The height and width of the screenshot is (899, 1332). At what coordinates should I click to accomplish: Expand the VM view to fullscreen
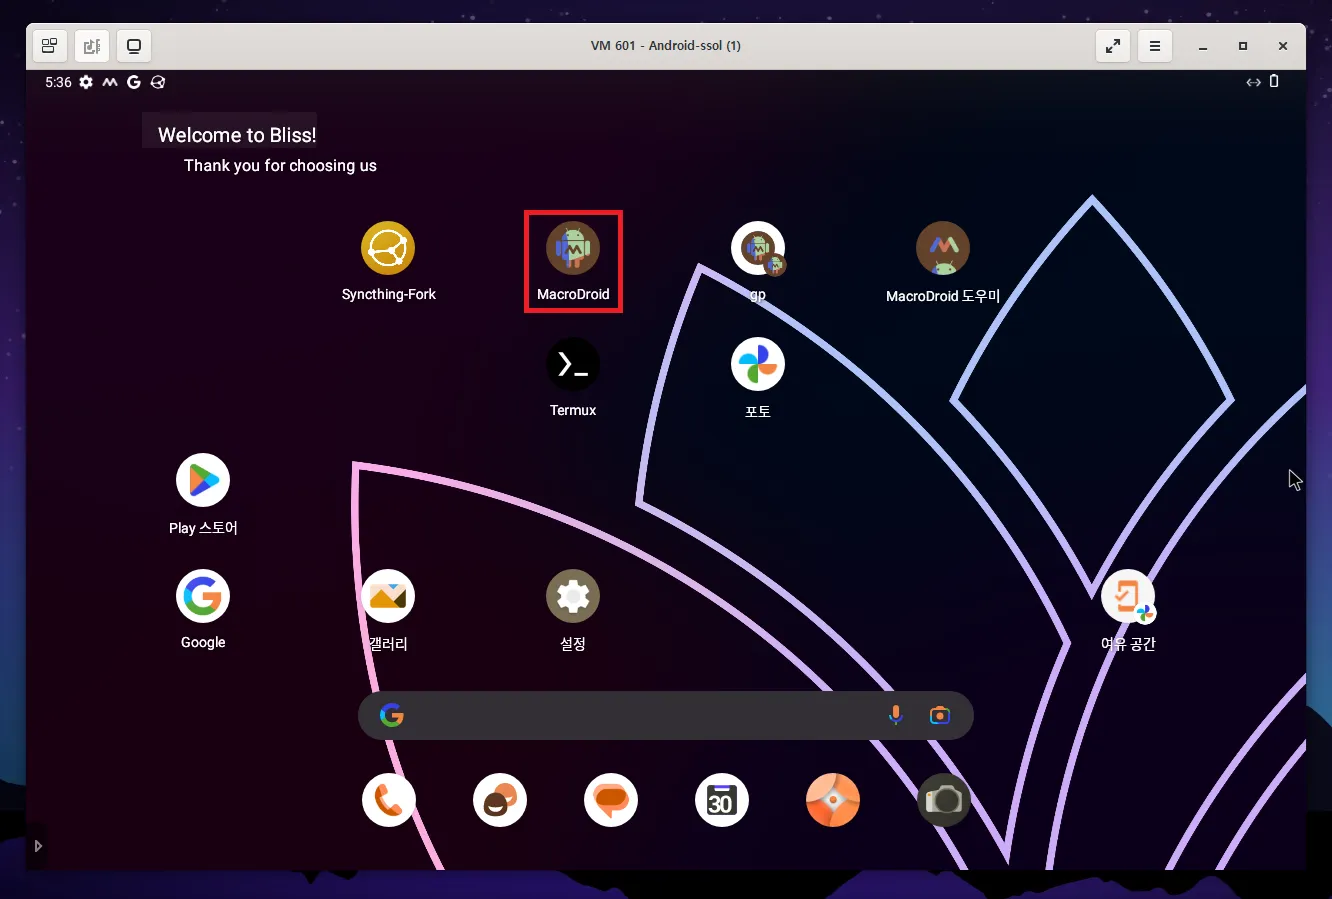(x=1113, y=45)
